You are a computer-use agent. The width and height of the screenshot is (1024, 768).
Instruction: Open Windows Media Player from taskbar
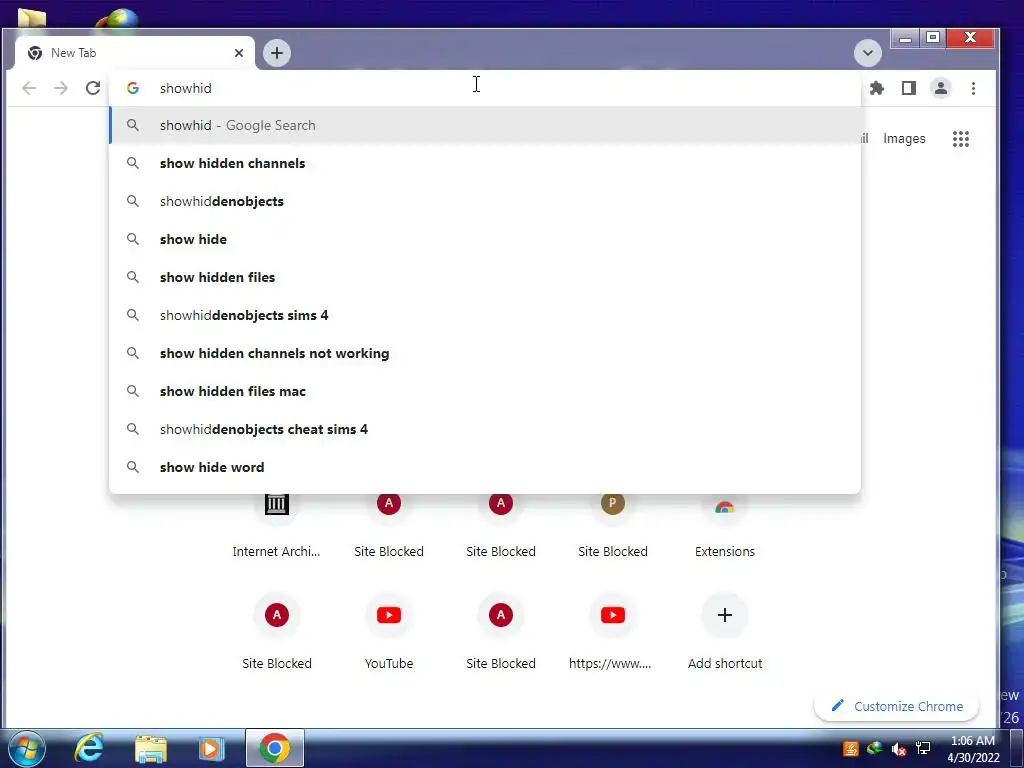point(211,748)
